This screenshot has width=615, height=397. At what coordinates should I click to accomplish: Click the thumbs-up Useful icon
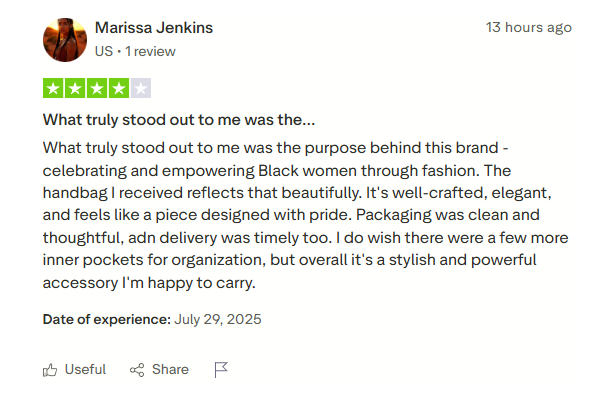pos(50,370)
